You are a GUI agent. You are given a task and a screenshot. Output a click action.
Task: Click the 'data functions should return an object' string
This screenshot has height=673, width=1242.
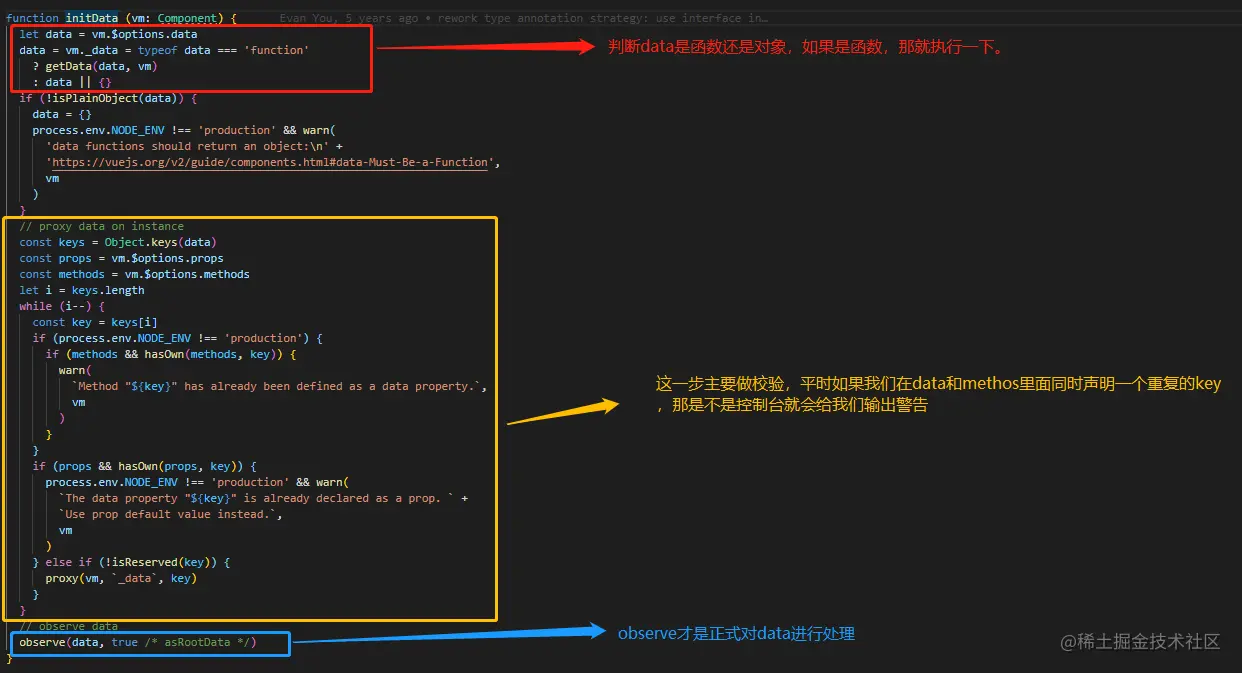[x=190, y=146]
